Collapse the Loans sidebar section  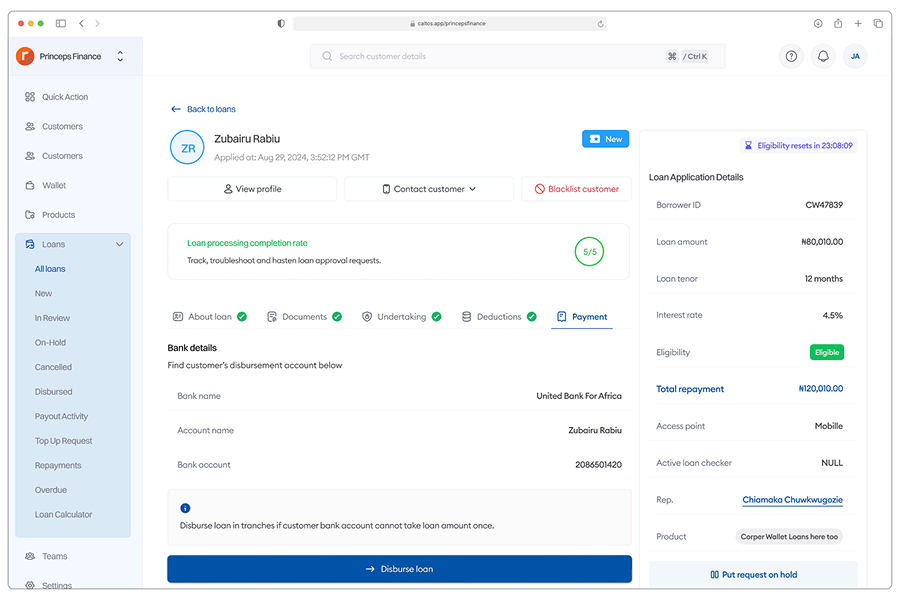[120, 244]
